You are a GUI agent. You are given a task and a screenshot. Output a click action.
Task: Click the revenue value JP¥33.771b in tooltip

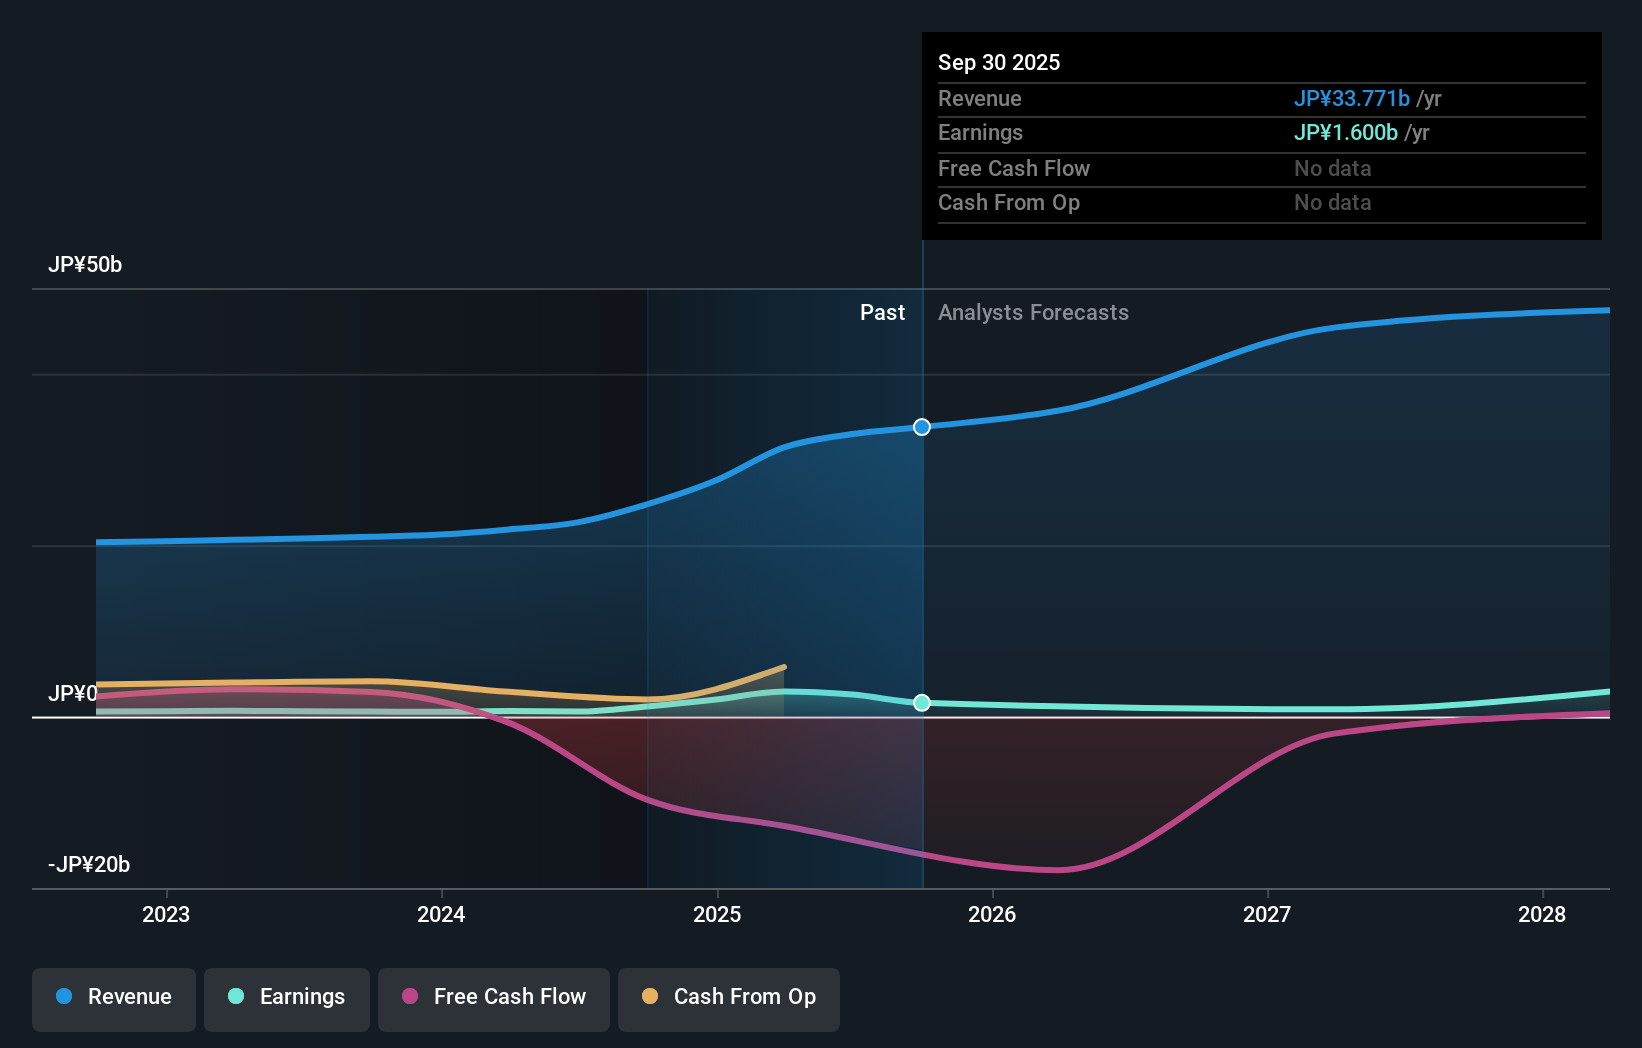(x=1354, y=98)
